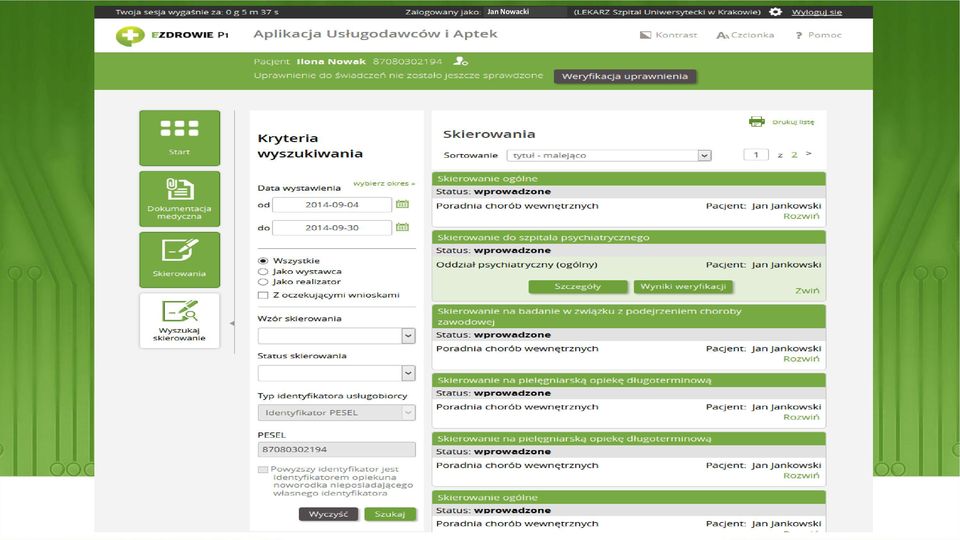This screenshot has height=540, width=960.
Task: Click the printer icon for Drukuj listę
Action: pyautogui.click(x=757, y=121)
